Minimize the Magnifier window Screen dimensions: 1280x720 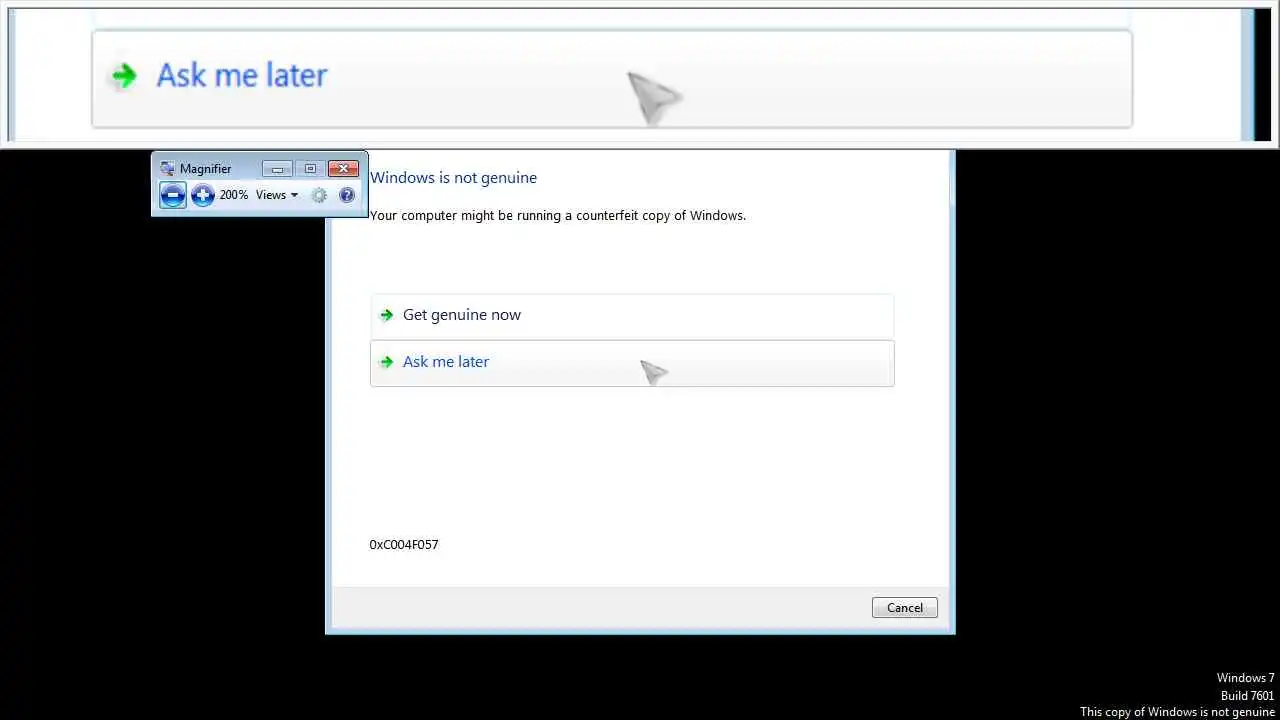coord(277,169)
